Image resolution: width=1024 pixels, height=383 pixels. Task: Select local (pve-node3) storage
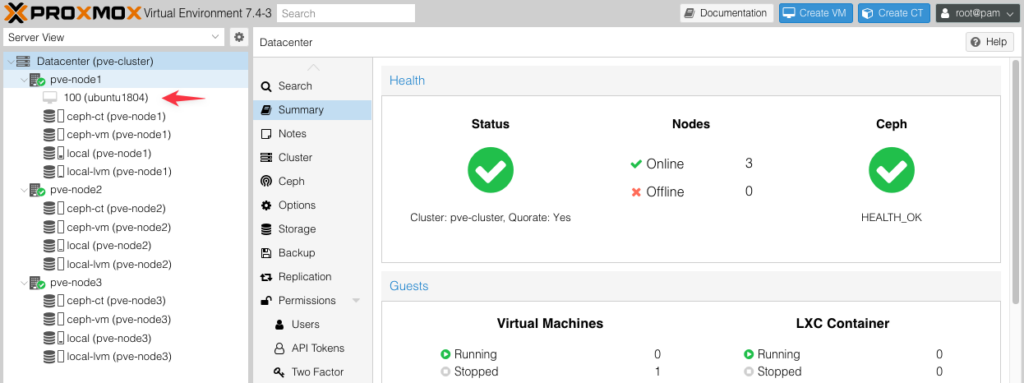tap(109, 339)
